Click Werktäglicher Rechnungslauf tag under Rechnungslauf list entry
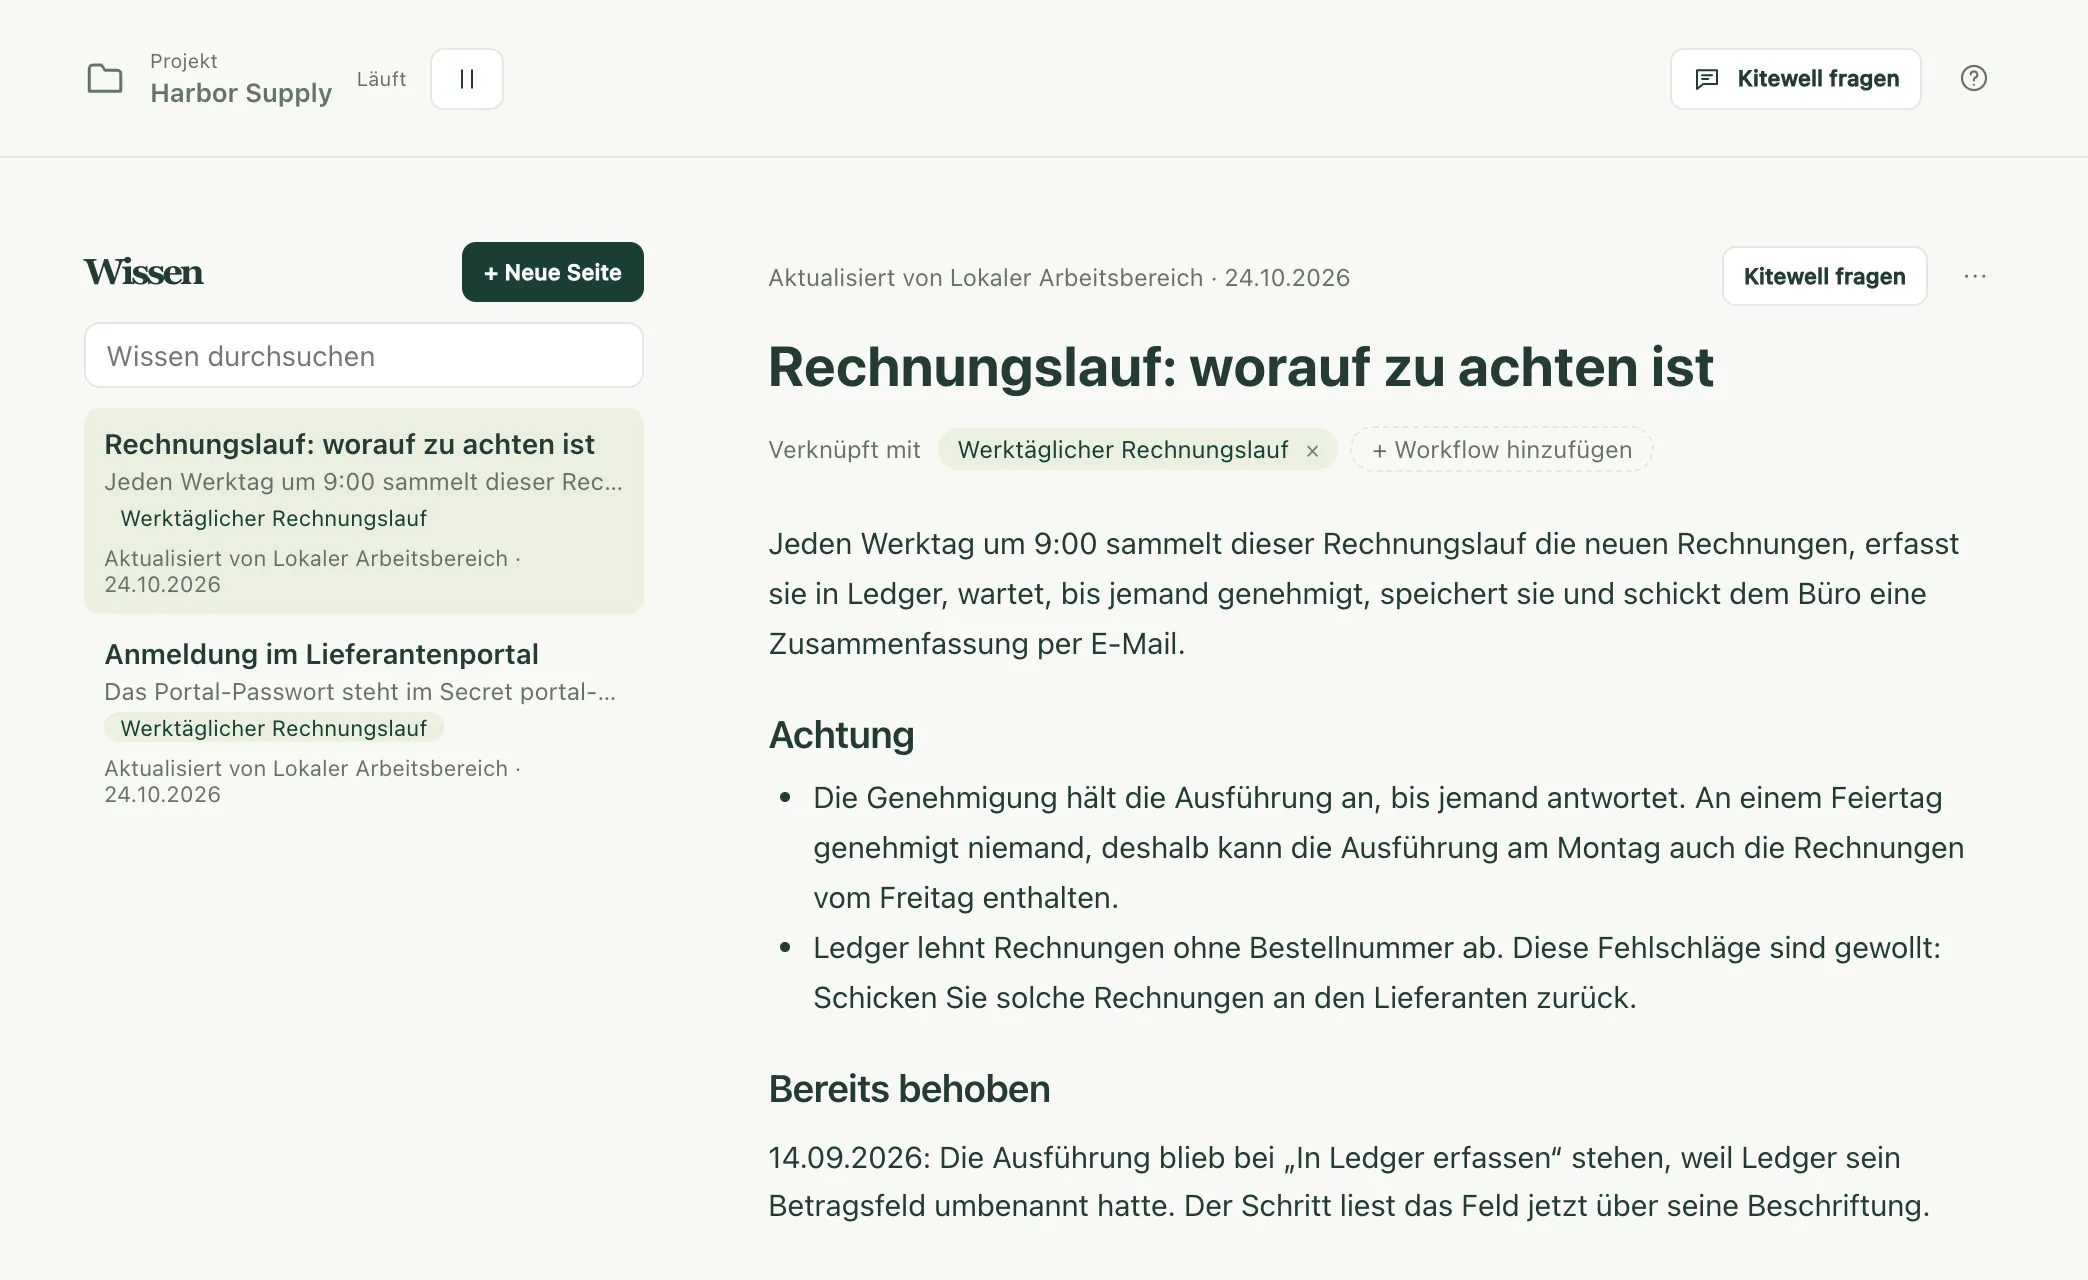This screenshot has height=1280, width=2088. [x=273, y=518]
